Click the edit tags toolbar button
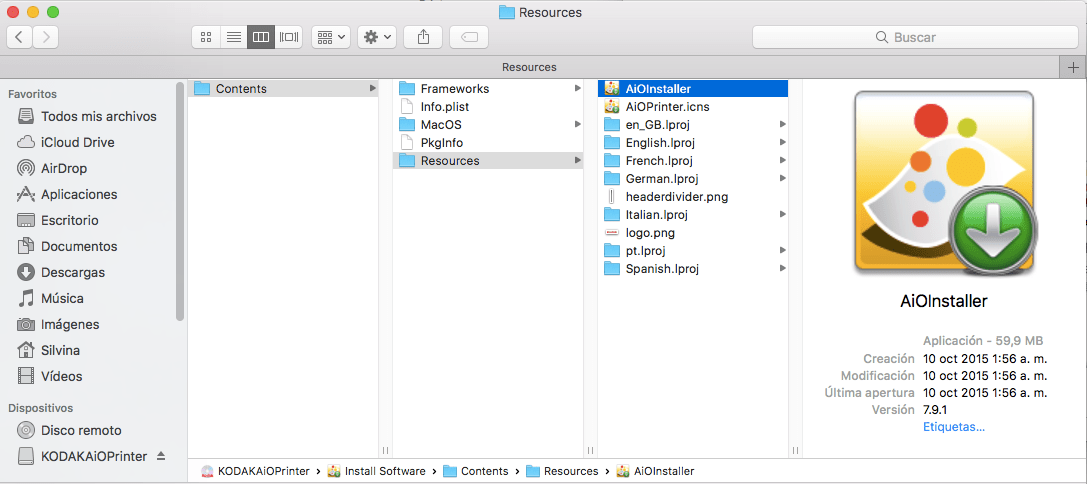1087x484 pixels. pyautogui.click(x=469, y=37)
